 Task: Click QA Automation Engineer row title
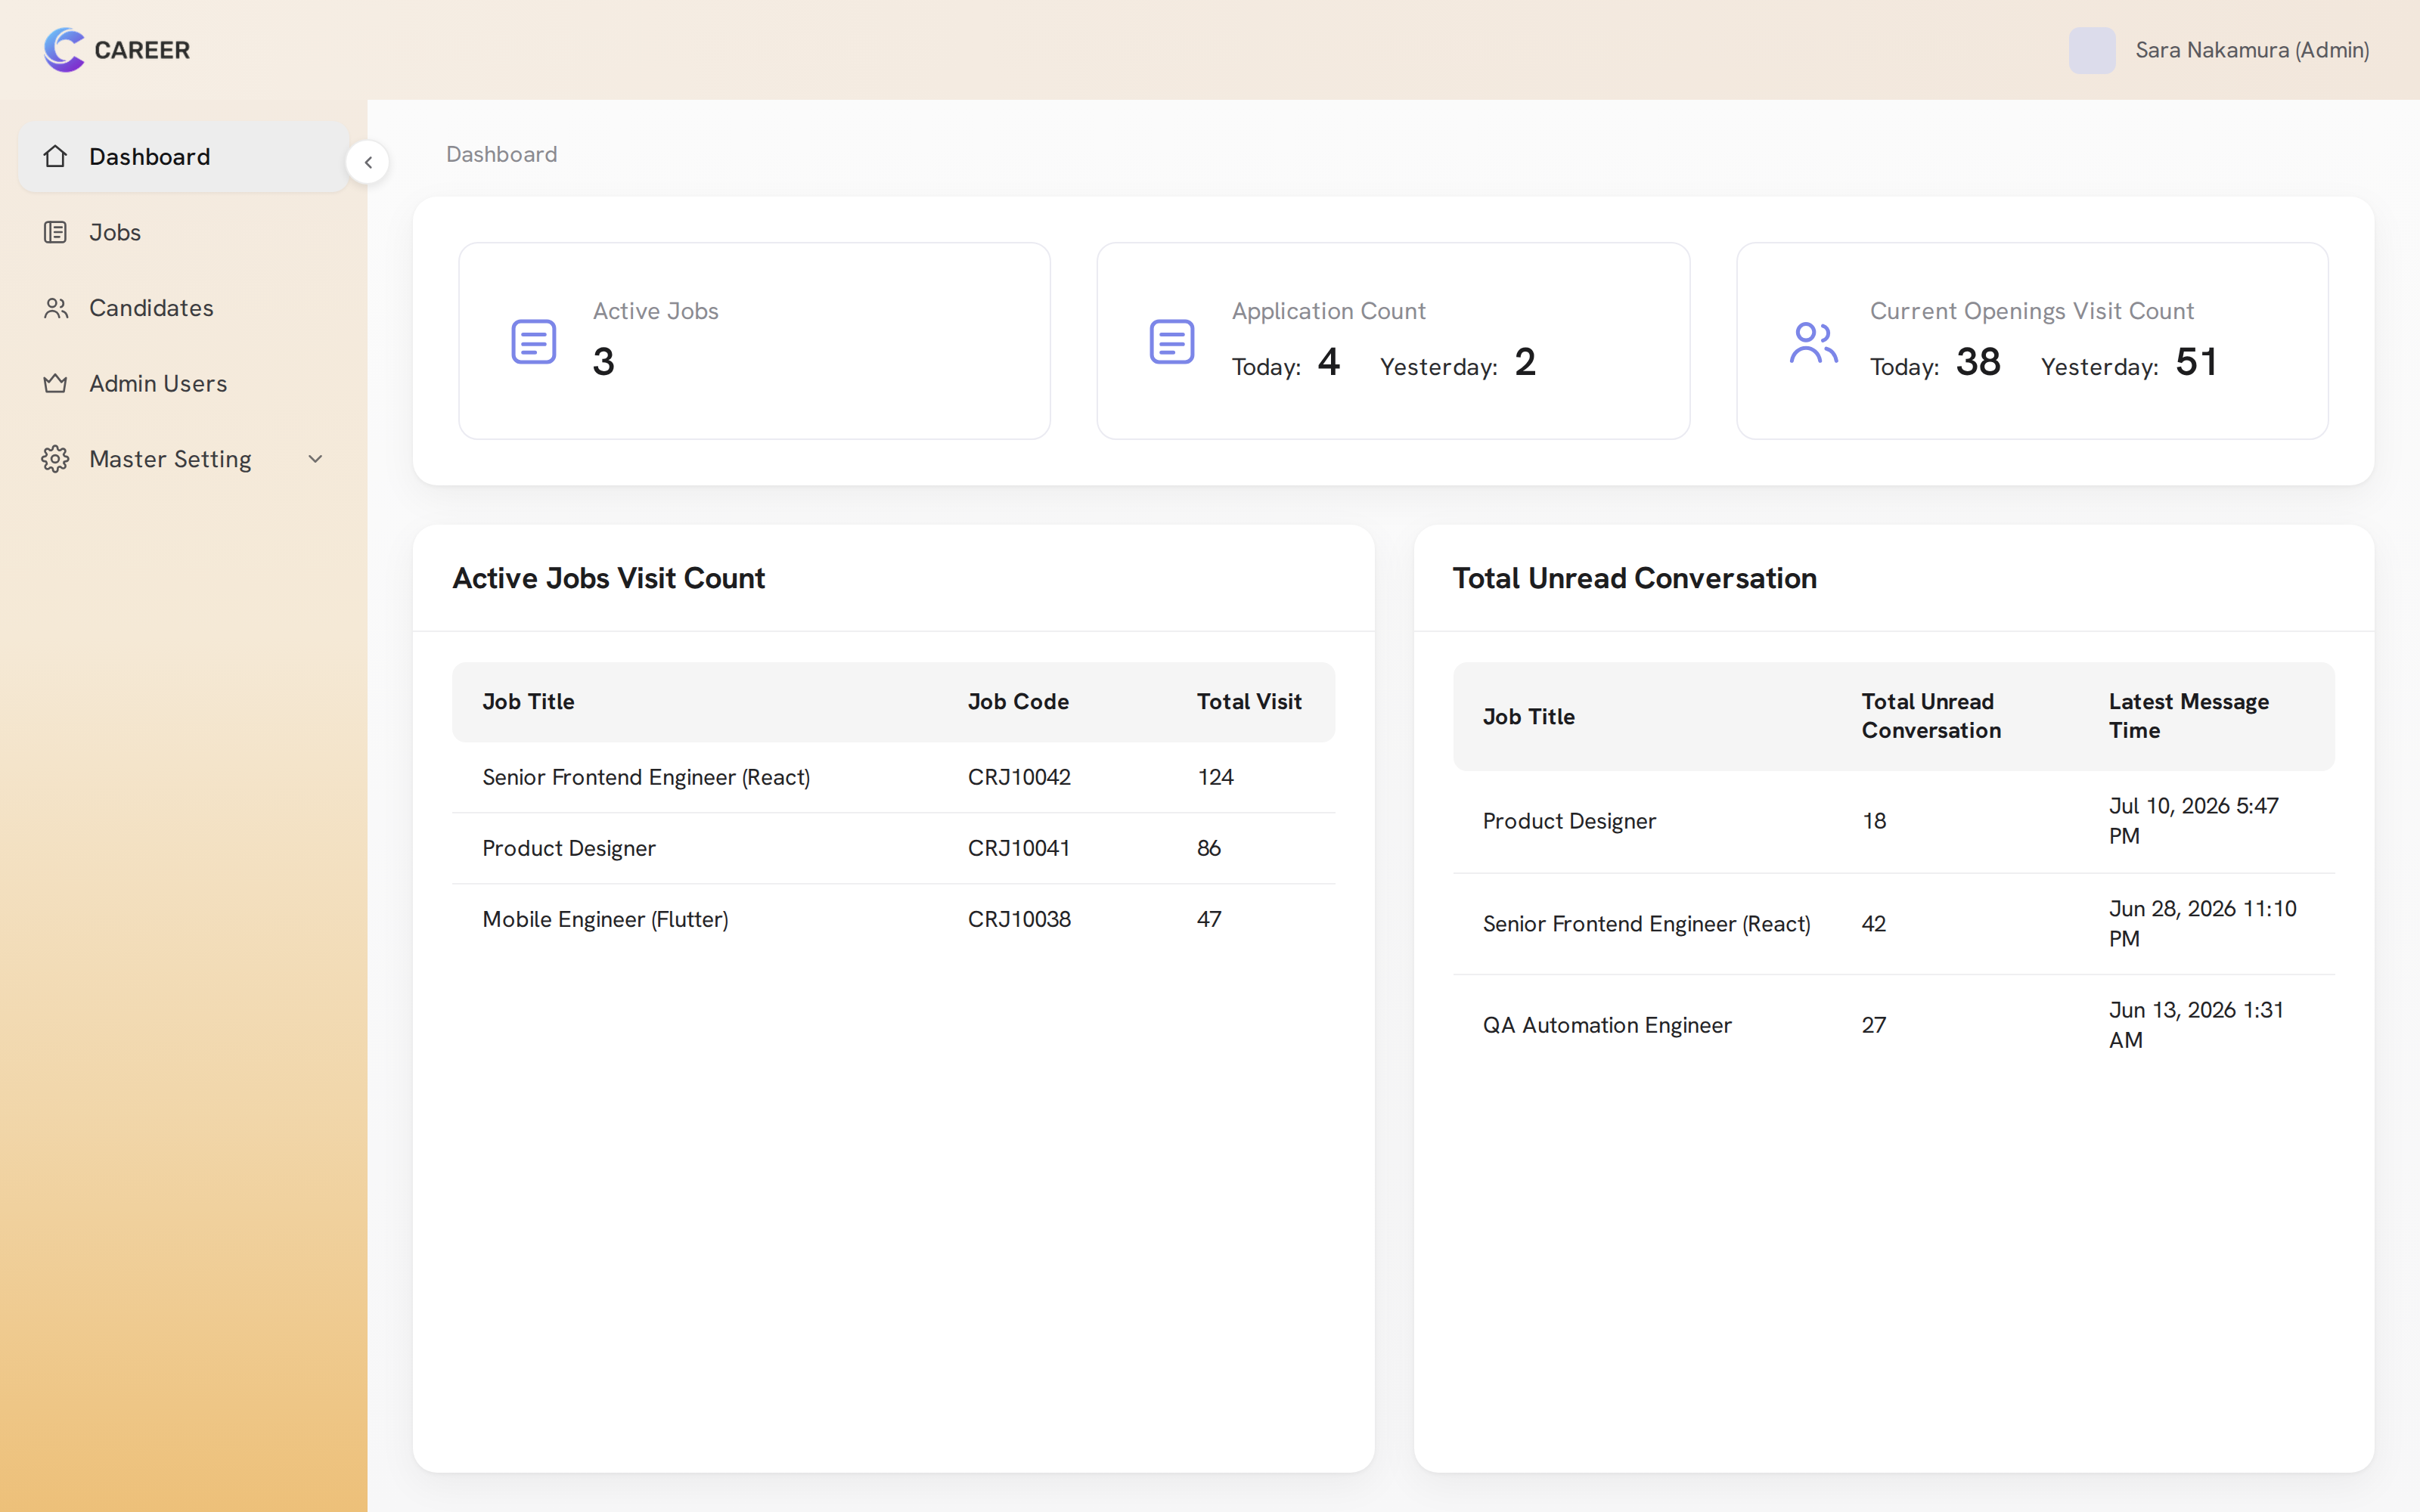1606,1025
